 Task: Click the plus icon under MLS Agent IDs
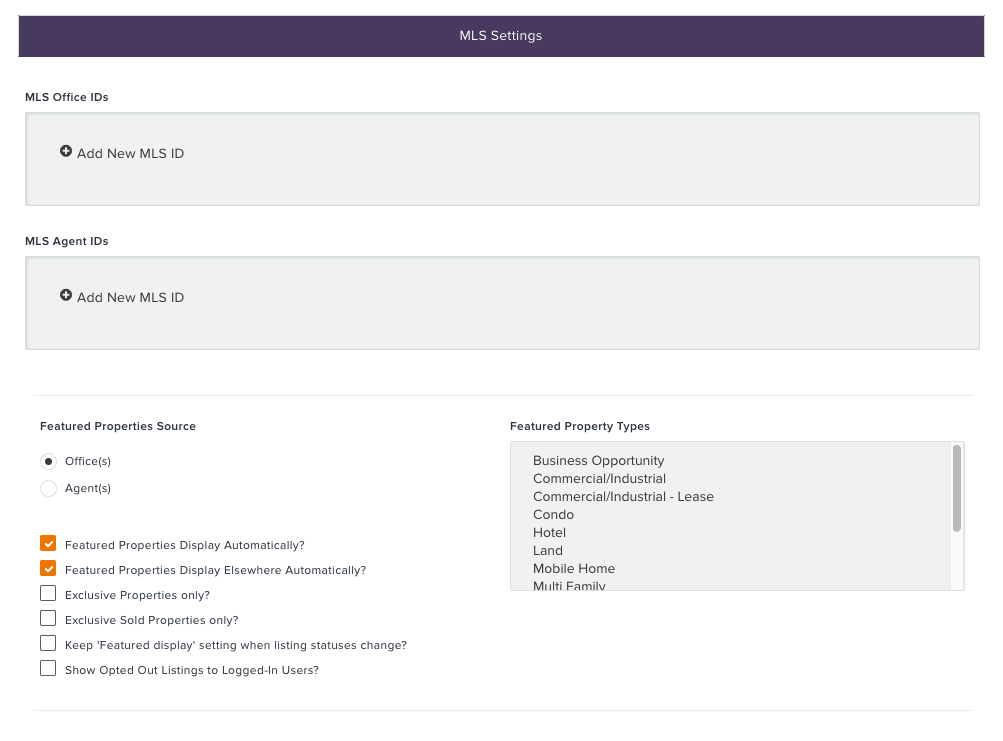66,295
